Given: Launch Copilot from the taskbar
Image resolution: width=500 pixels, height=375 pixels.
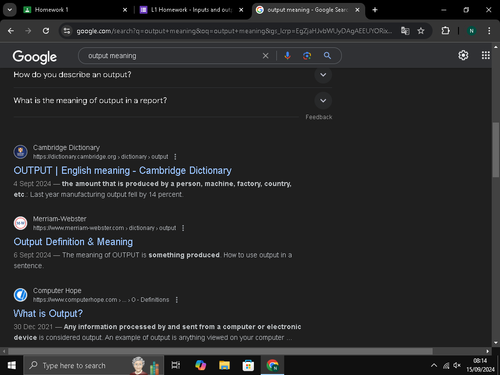Looking at the screenshot, I should [200, 365].
